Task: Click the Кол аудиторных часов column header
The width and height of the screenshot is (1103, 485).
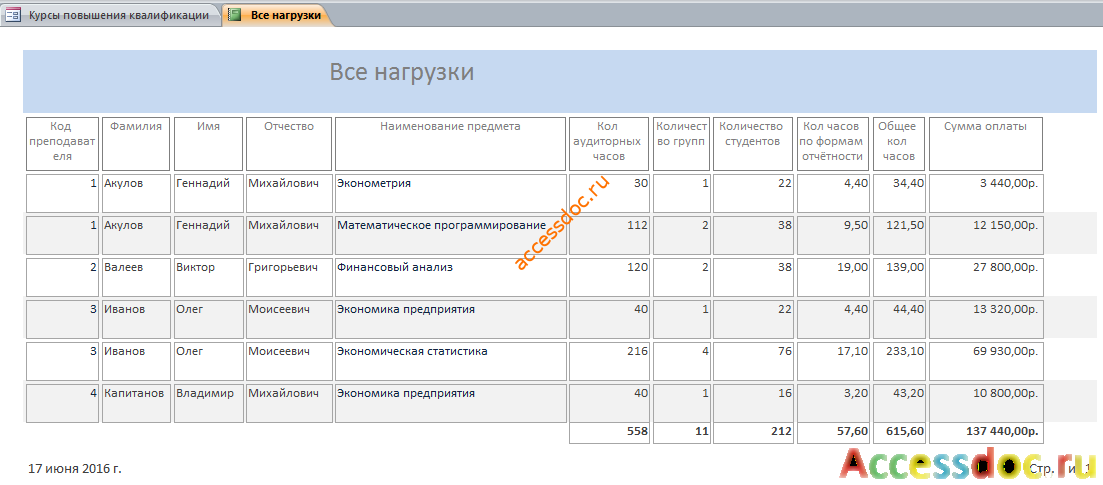Action: 608,144
